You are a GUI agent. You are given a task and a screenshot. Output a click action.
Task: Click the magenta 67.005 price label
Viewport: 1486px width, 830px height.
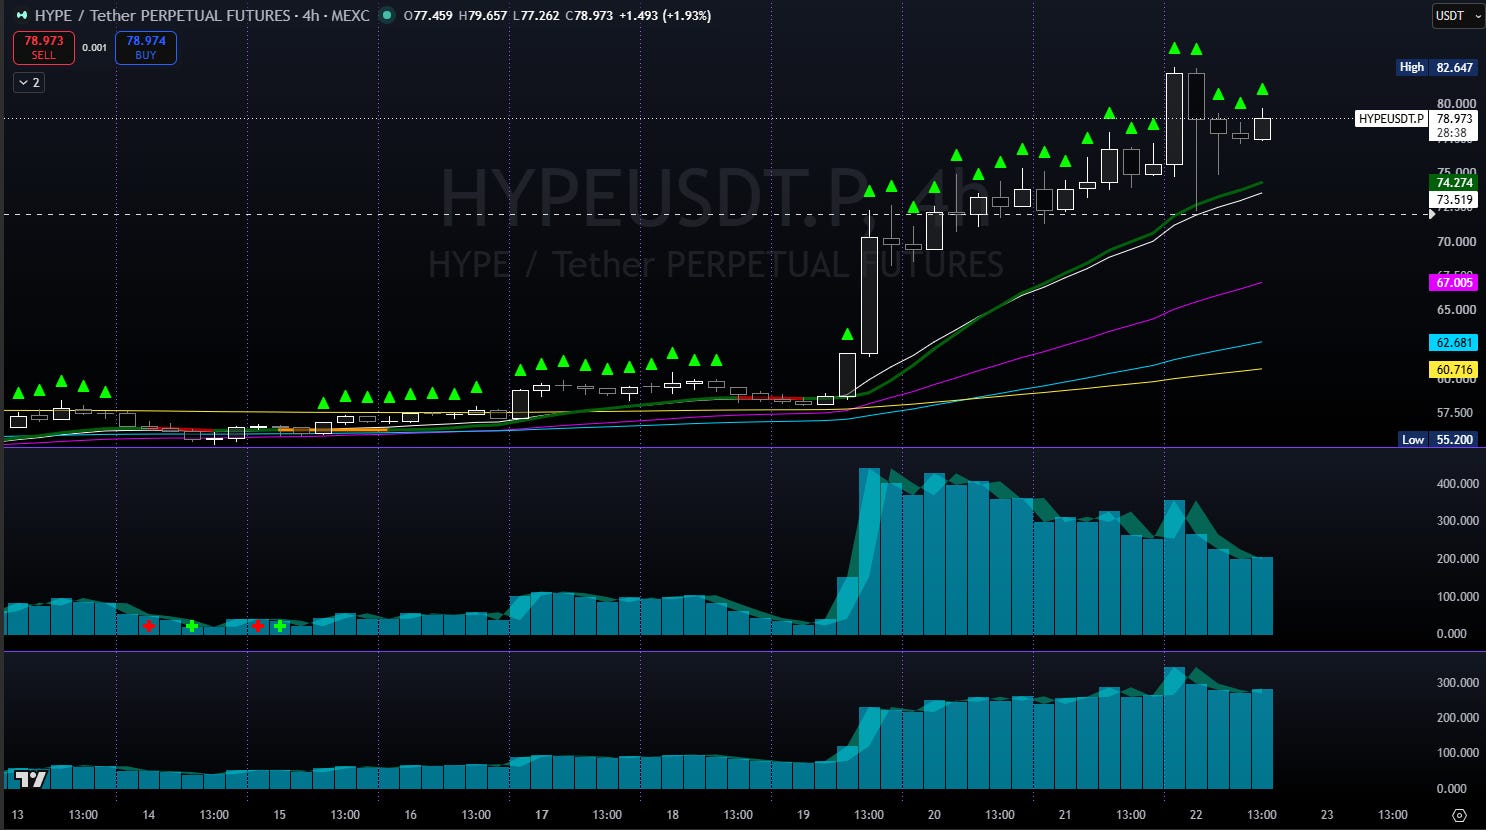click(1455, 283)
